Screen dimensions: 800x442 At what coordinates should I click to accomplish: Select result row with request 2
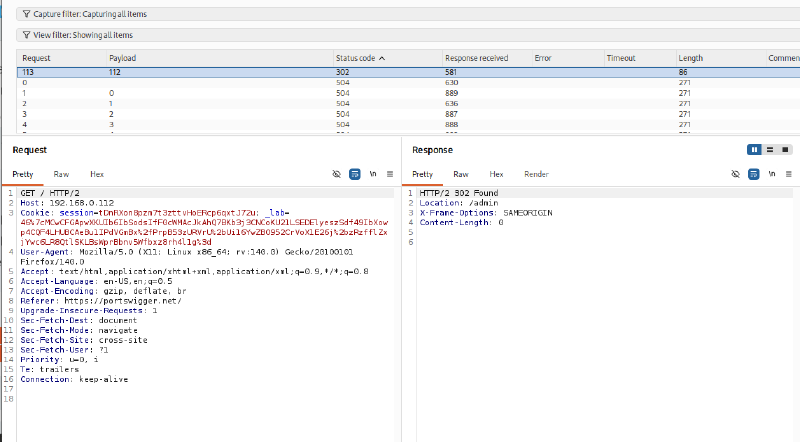coord(408,104)
